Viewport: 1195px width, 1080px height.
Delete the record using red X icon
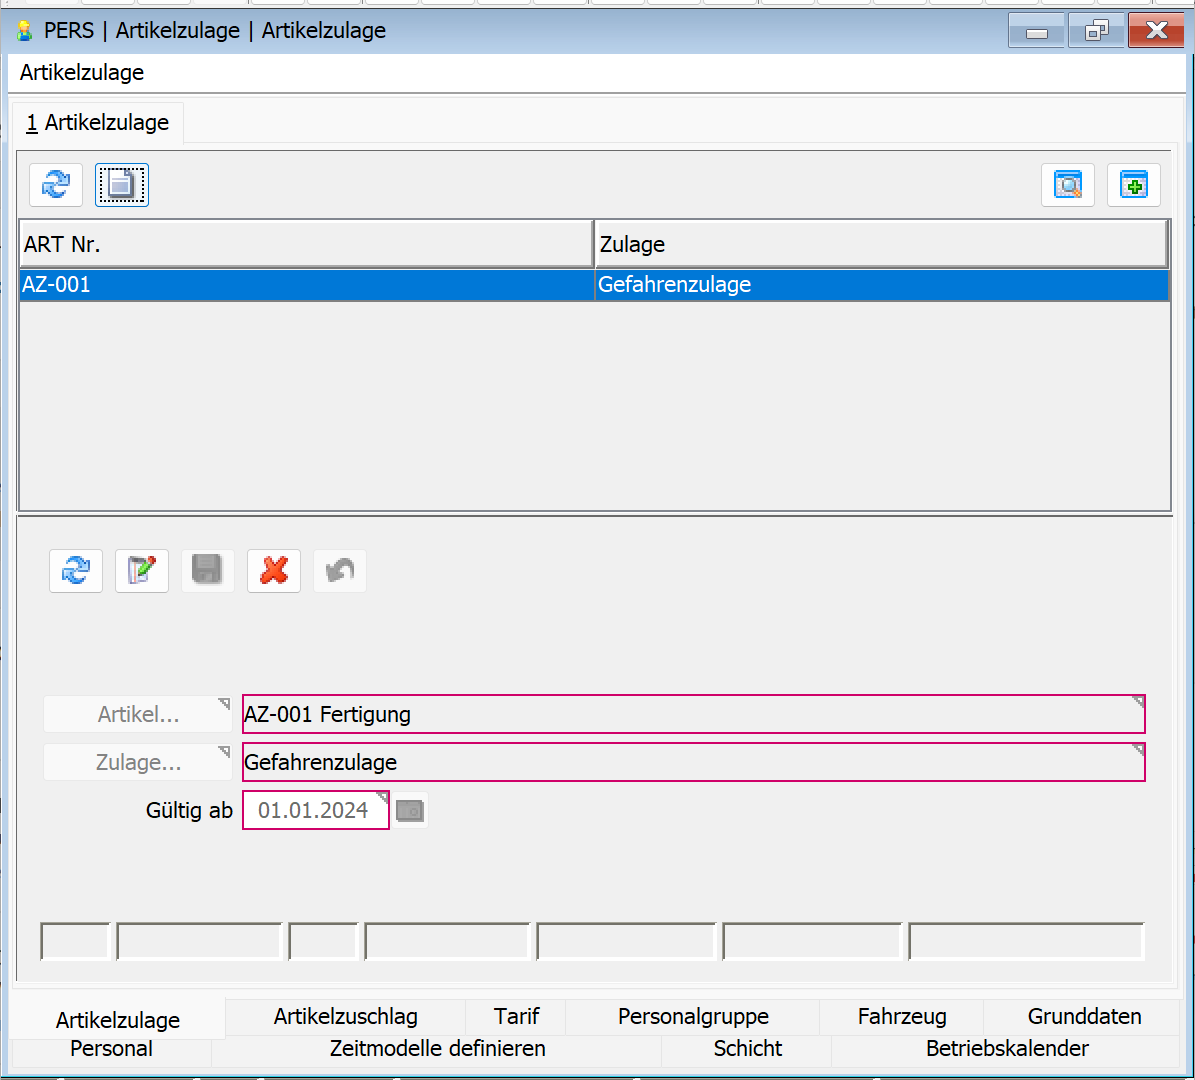click(x=274, y=571)
